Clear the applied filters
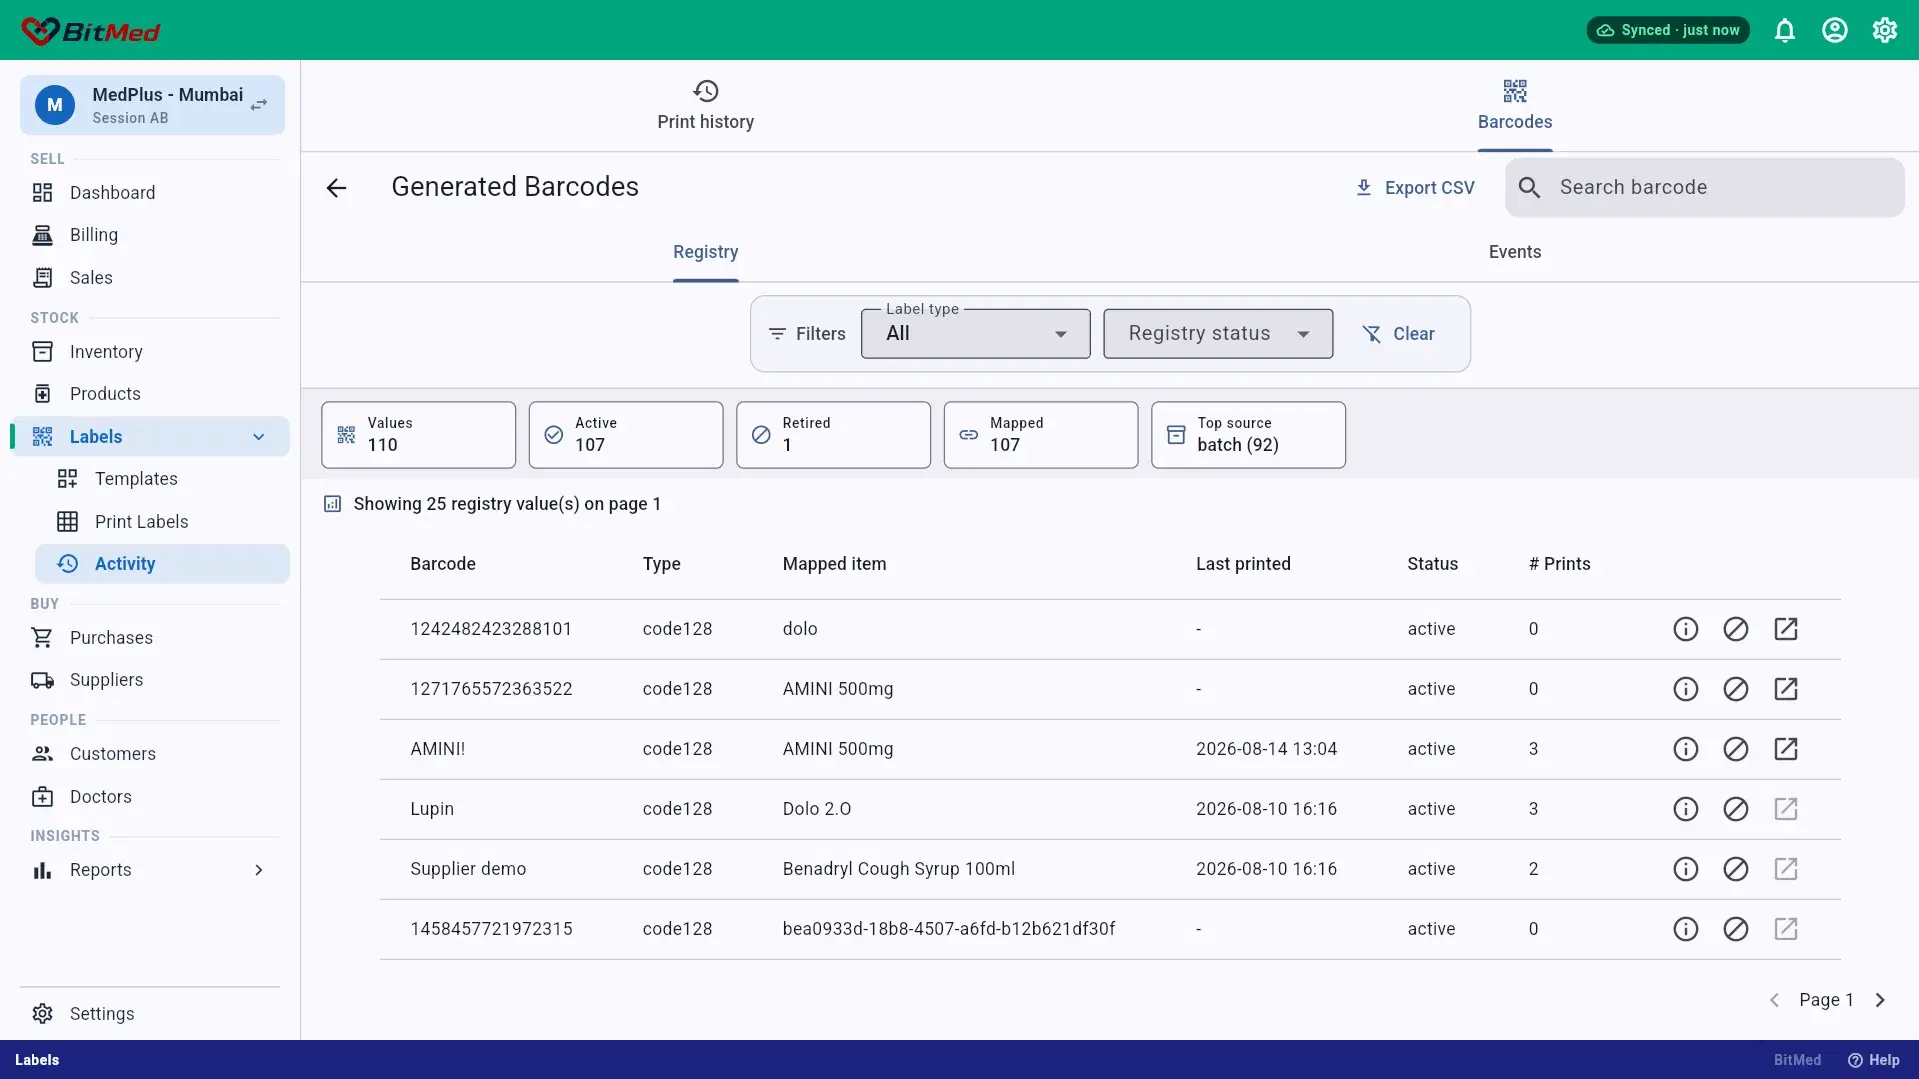 [1398, 334]
